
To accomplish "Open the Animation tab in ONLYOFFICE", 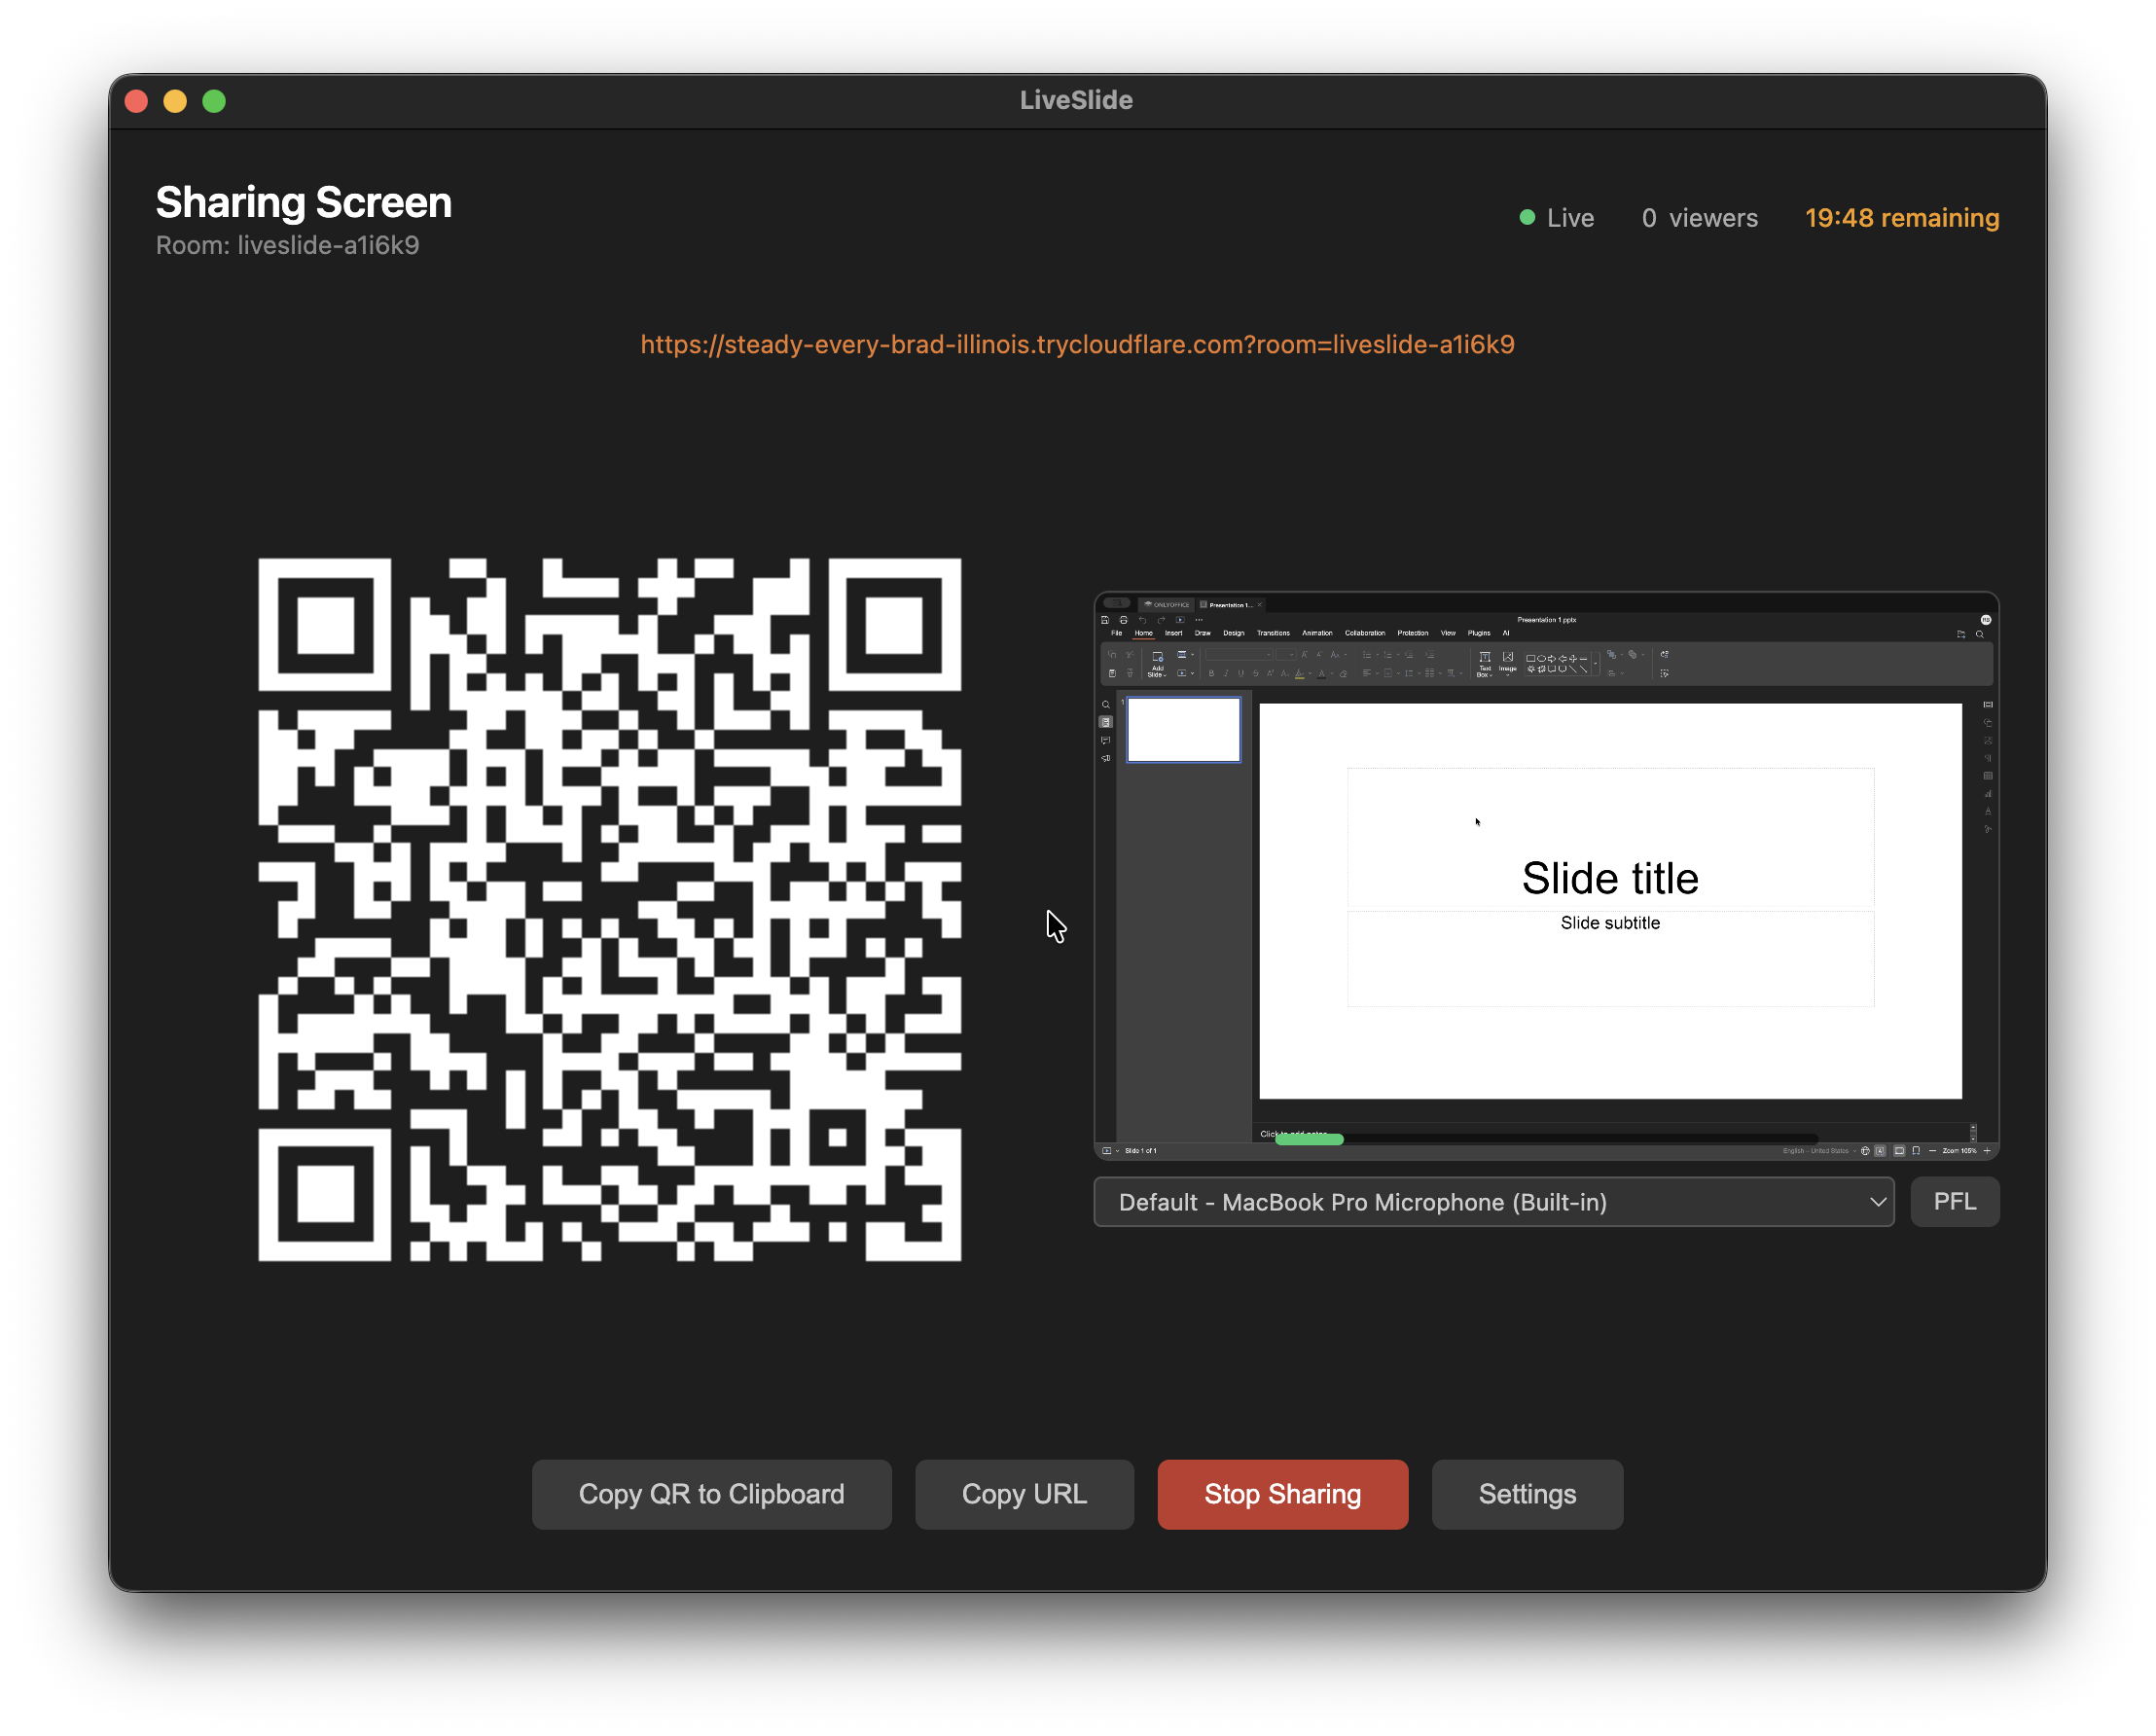I will point(1318,633).
